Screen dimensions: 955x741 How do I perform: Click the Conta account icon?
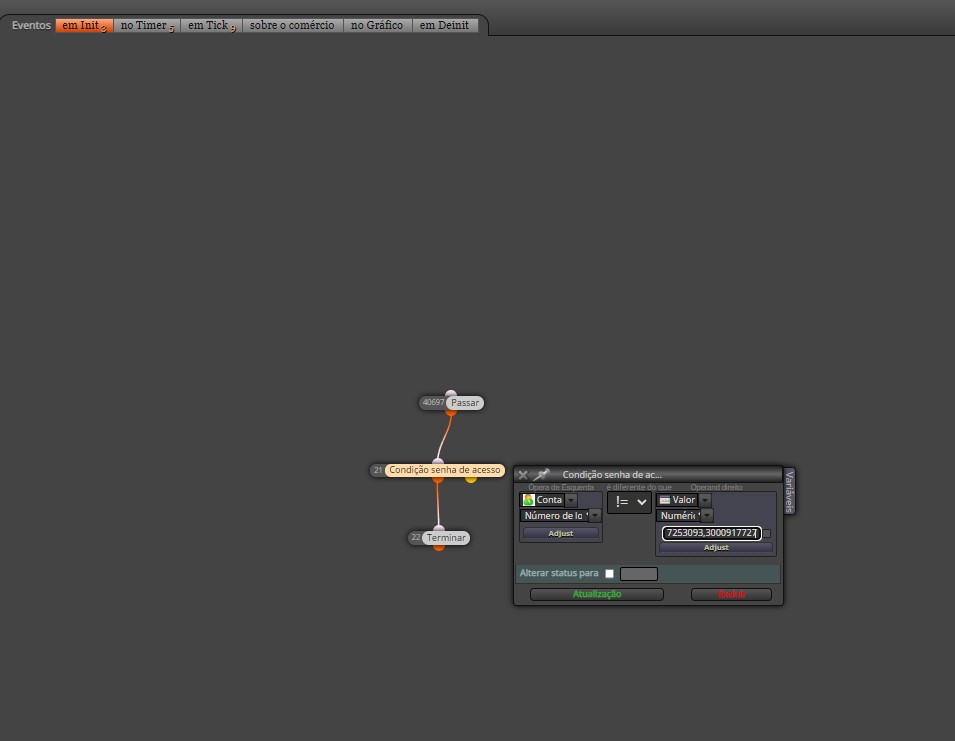(529, 500)
